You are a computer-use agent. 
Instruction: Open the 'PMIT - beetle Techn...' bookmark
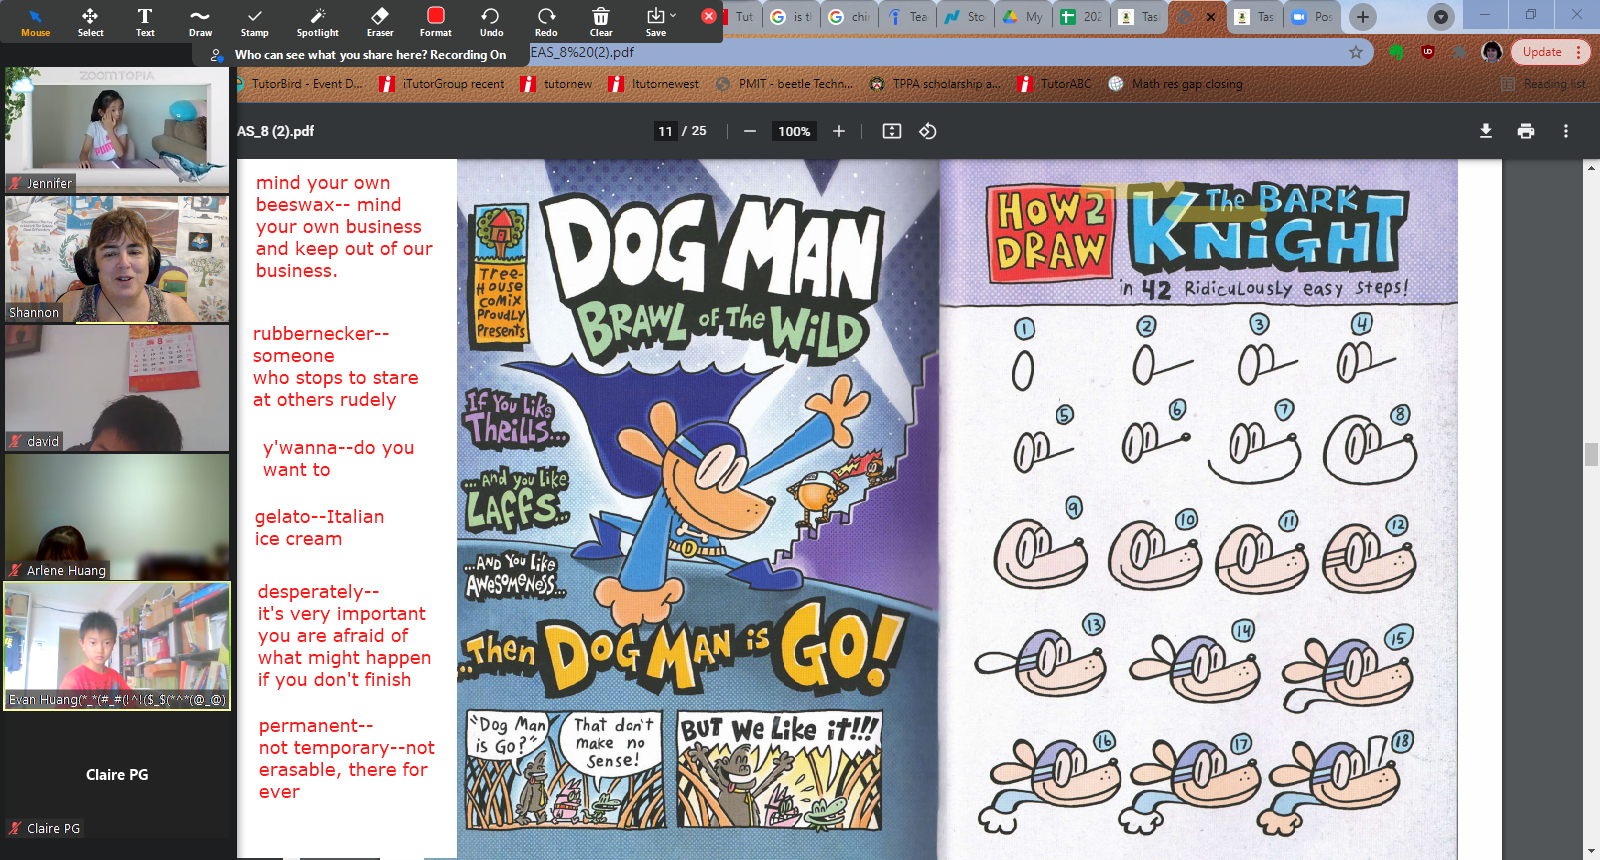pos(786,84)
